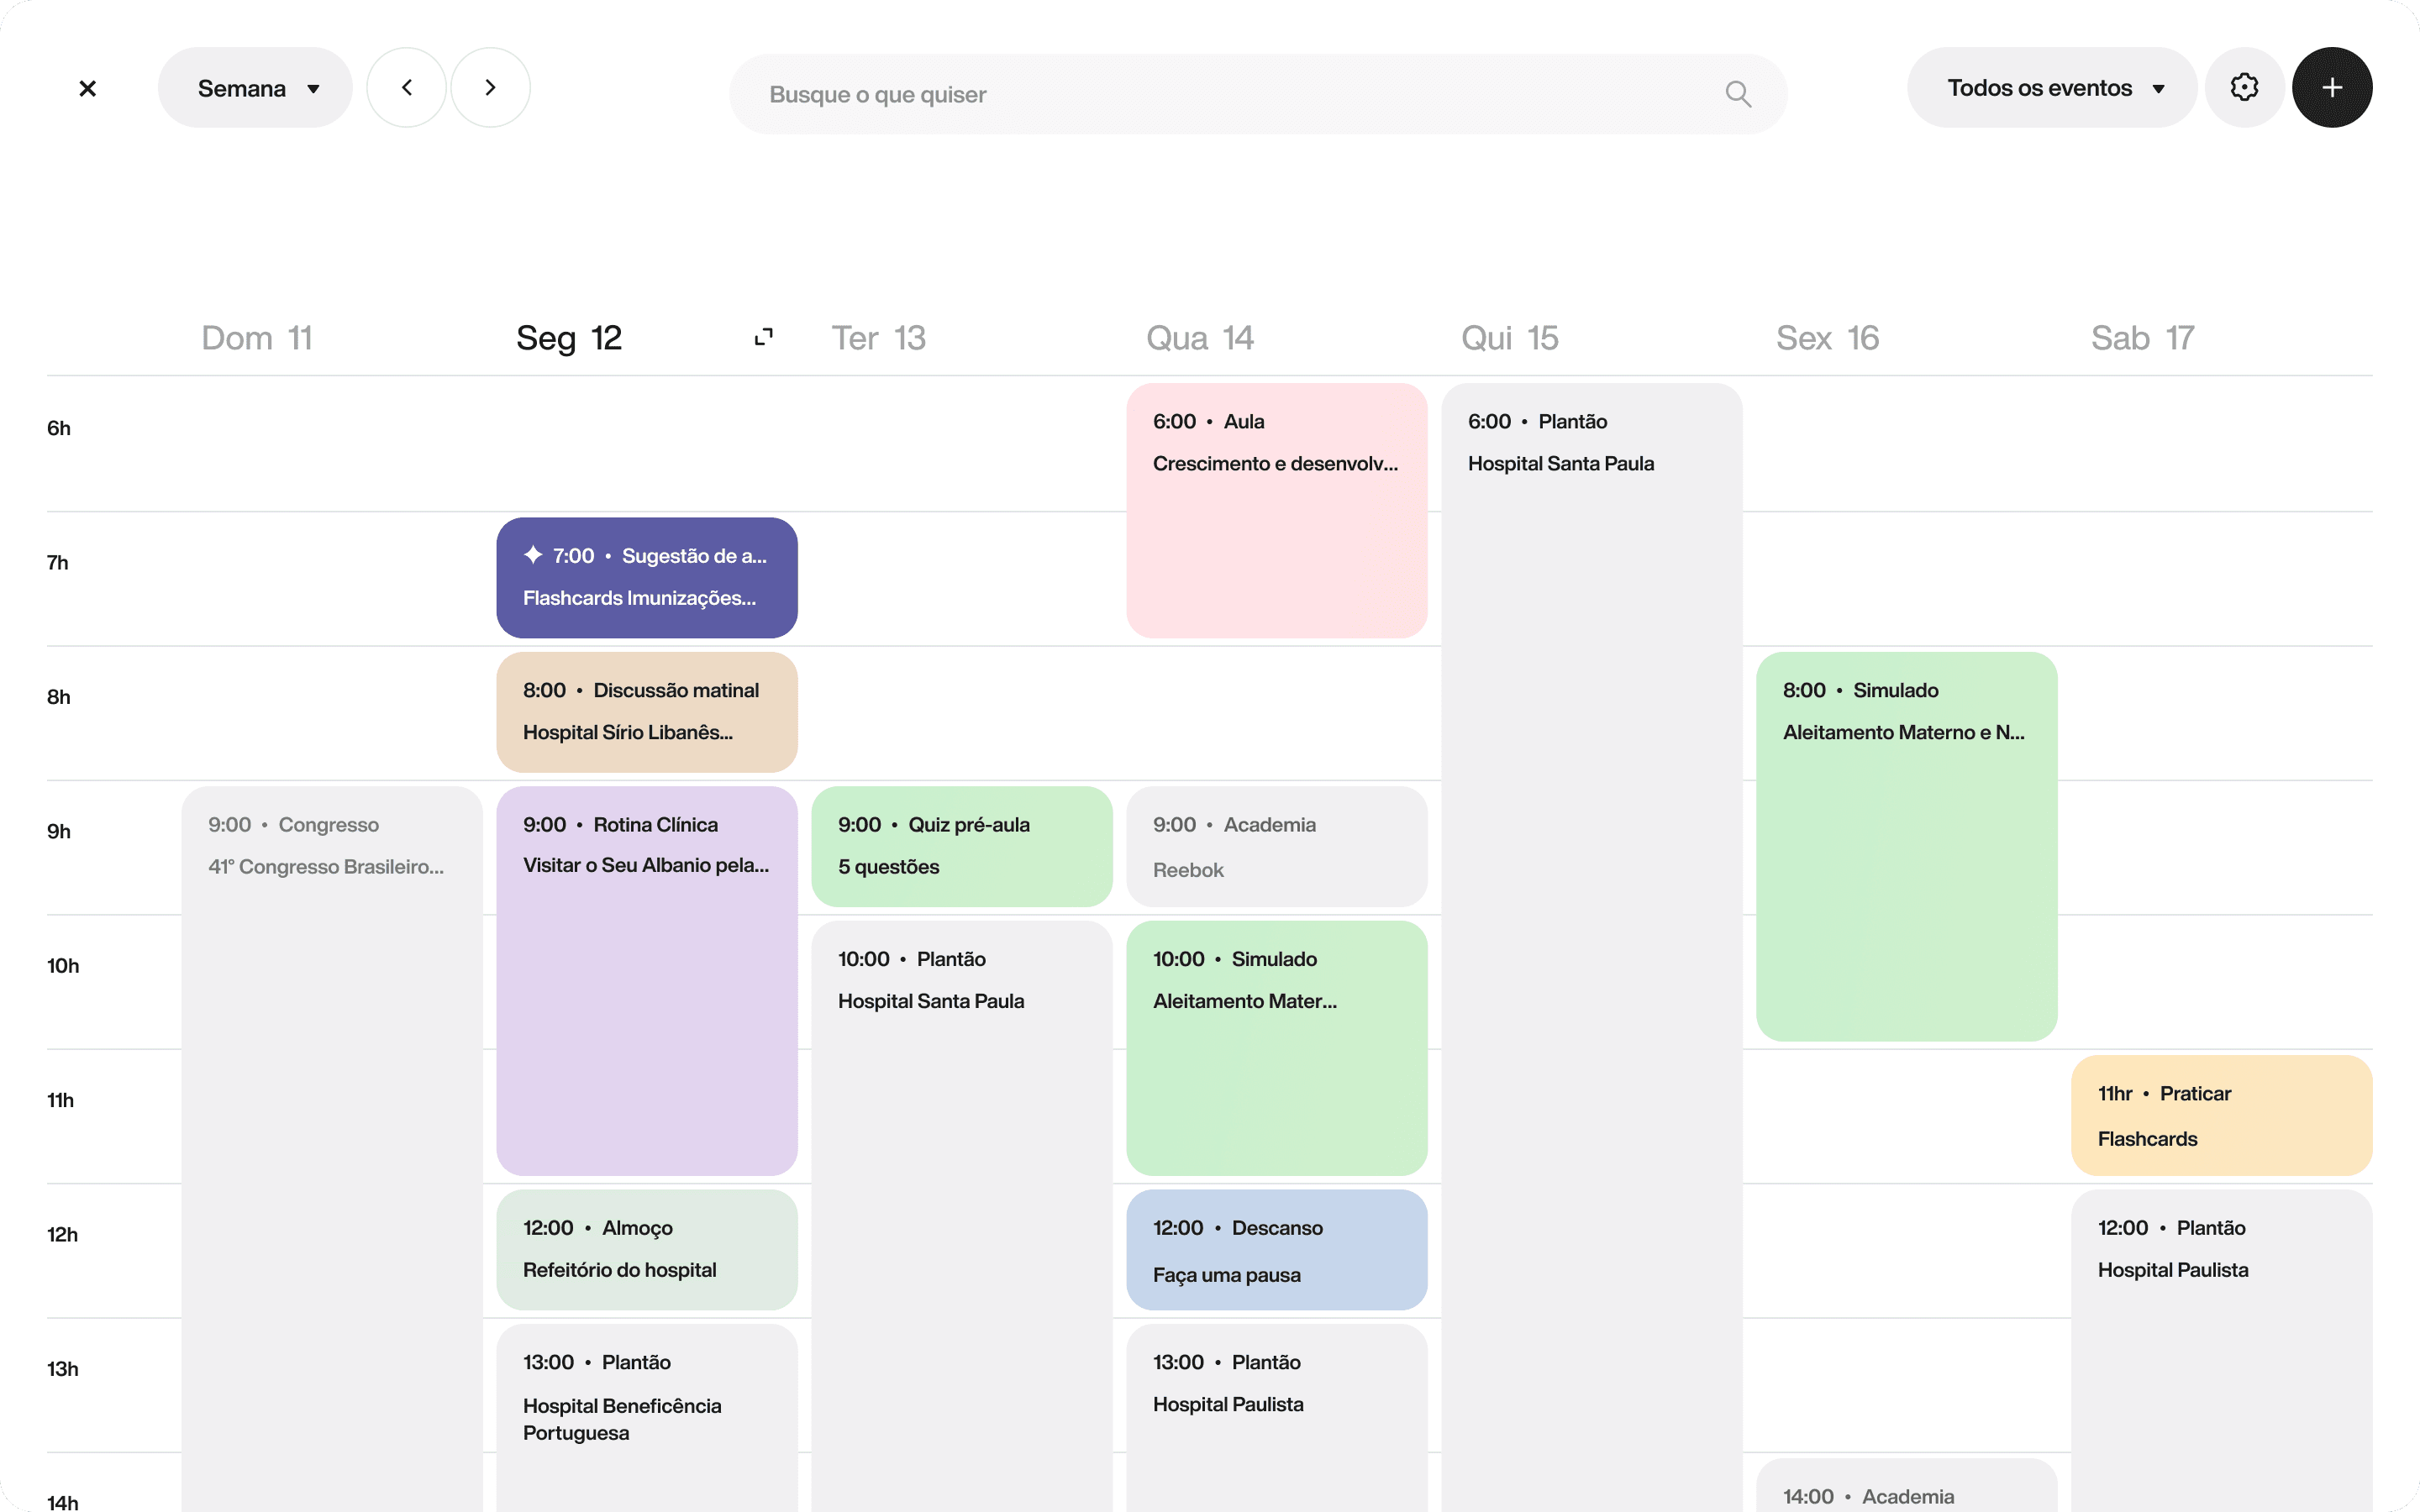Go to next week arrow

[x=490, y=88]
